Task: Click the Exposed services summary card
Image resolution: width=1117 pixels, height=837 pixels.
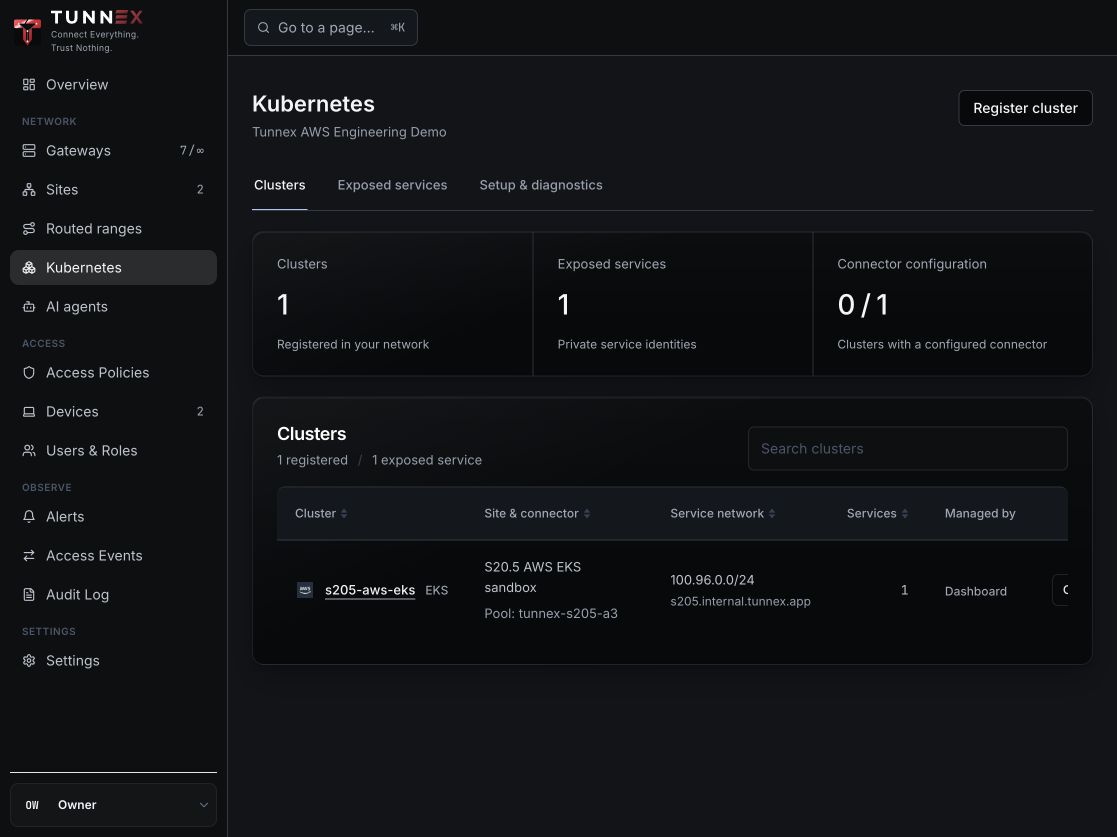Action: coord(672,304)
